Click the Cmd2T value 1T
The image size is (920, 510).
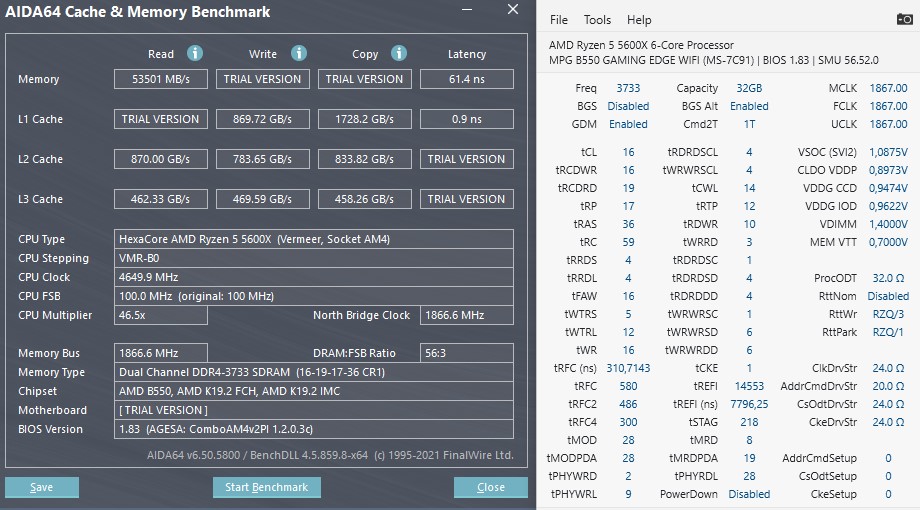[749, 124]
